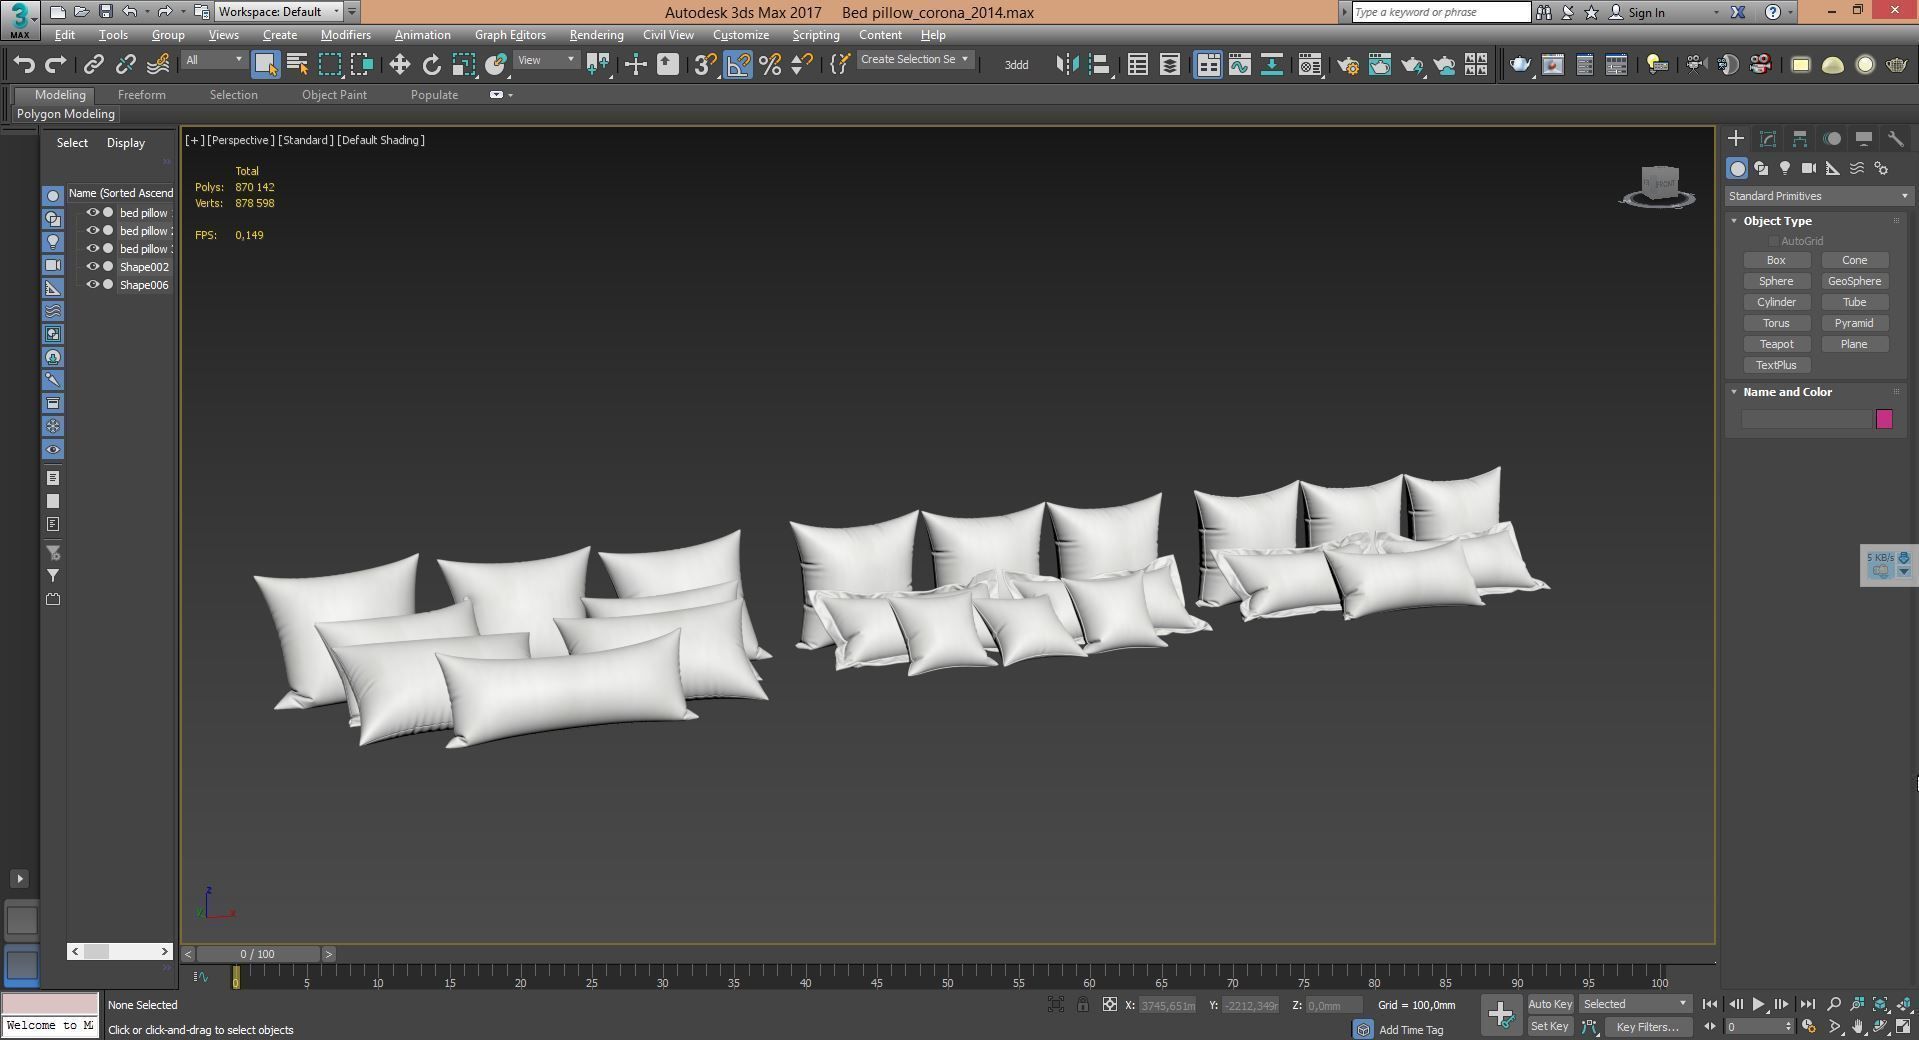Open the Hierarchy panel tab icon
Image resolution: width=1919 pixels, height=1040 pixels.
point(1799,139)
